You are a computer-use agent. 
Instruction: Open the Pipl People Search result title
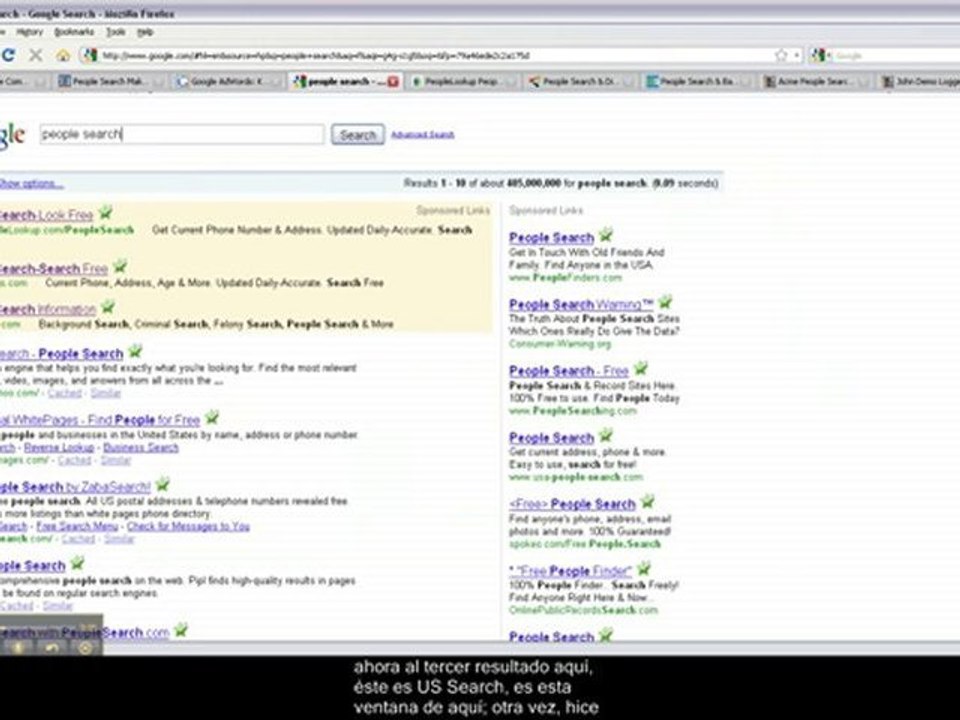[x=32, y=566]
